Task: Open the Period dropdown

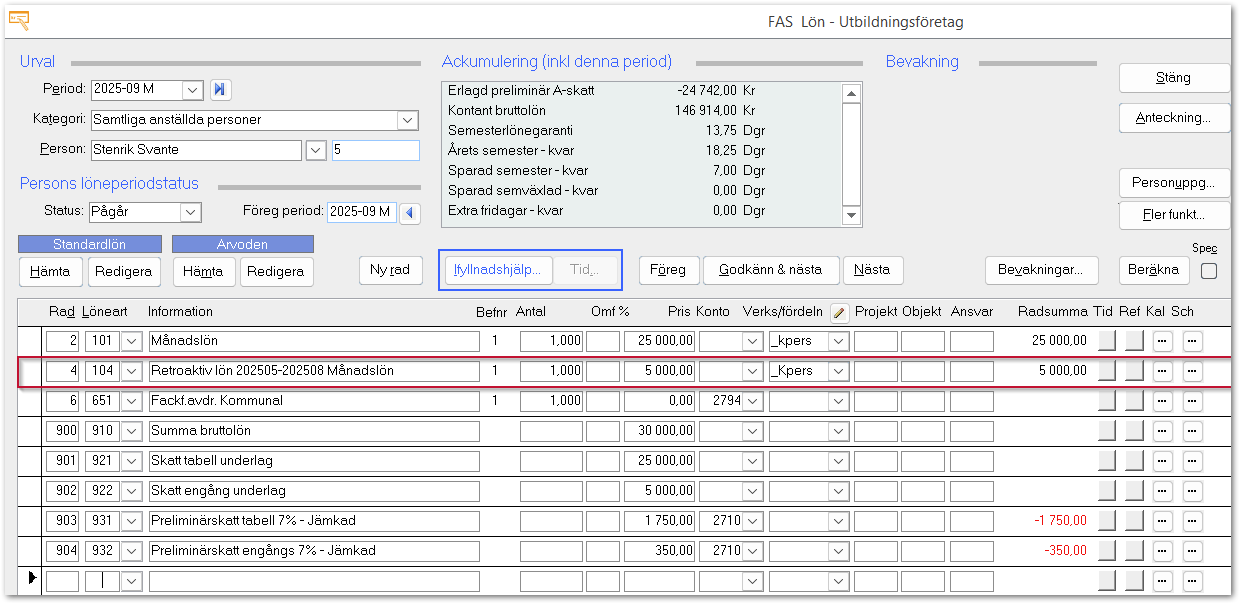Action: click(x=193, y=90)
